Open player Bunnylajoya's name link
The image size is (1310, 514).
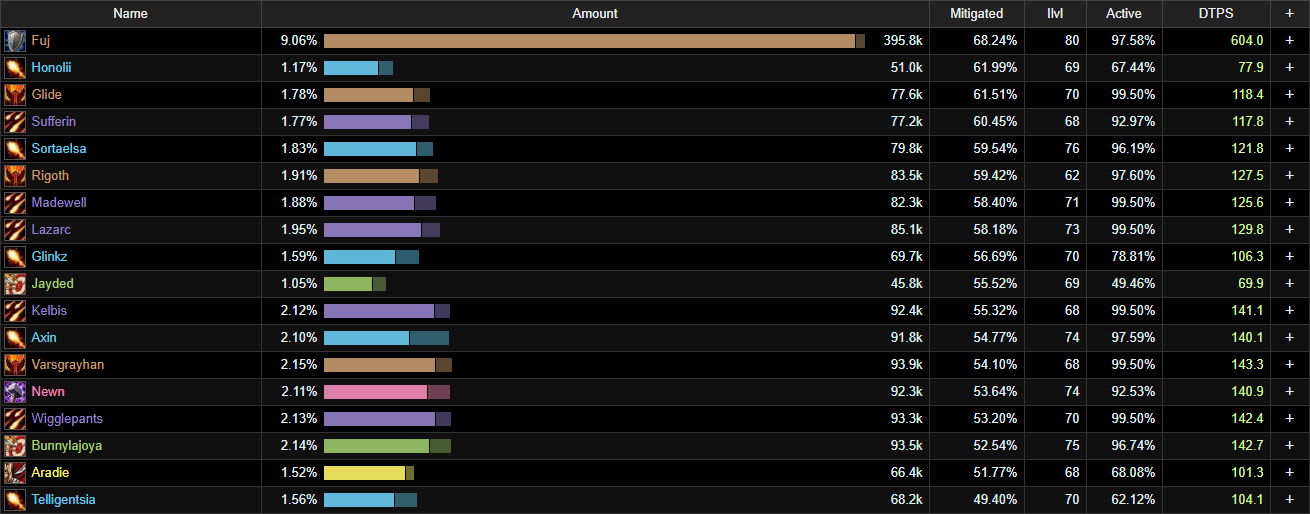point(67,446)
